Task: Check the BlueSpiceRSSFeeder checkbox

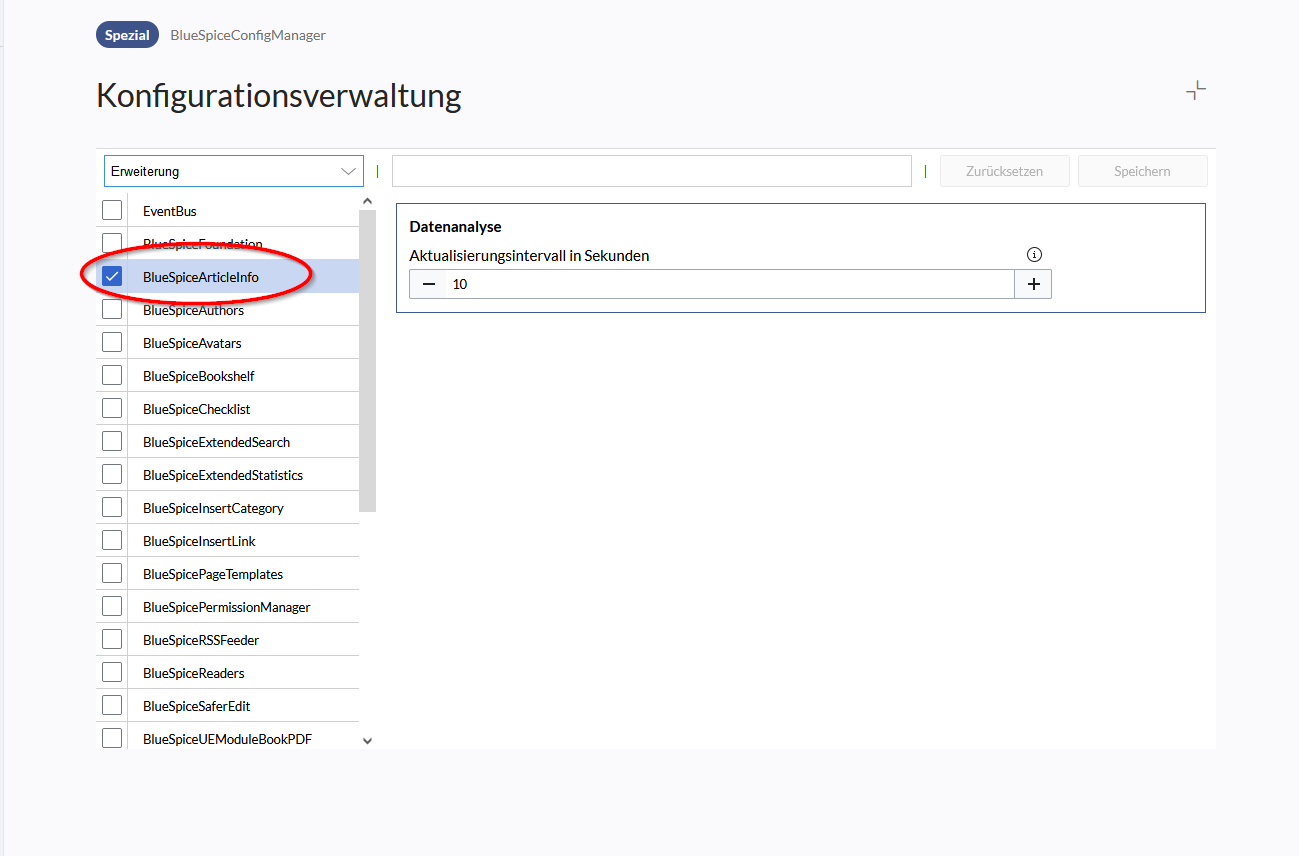Action: point(112,639)
